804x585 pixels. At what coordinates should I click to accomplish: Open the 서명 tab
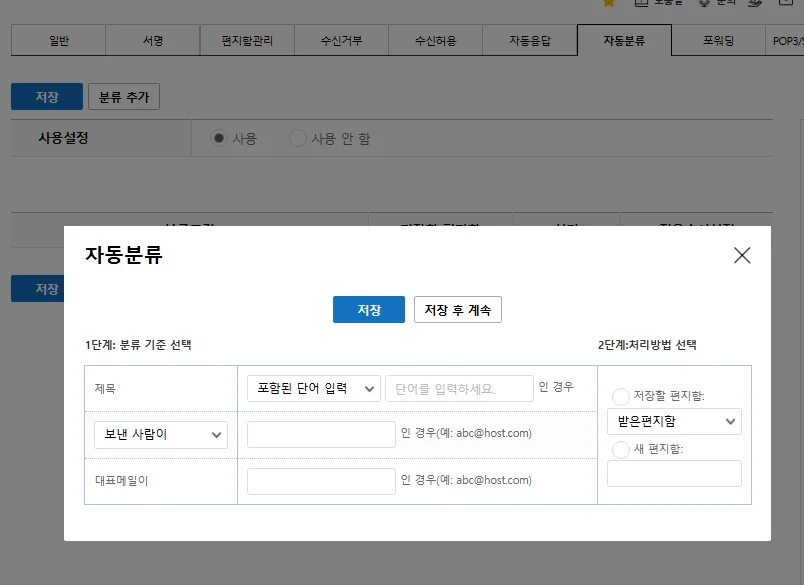pyautogui.click(x=153, y=41)
